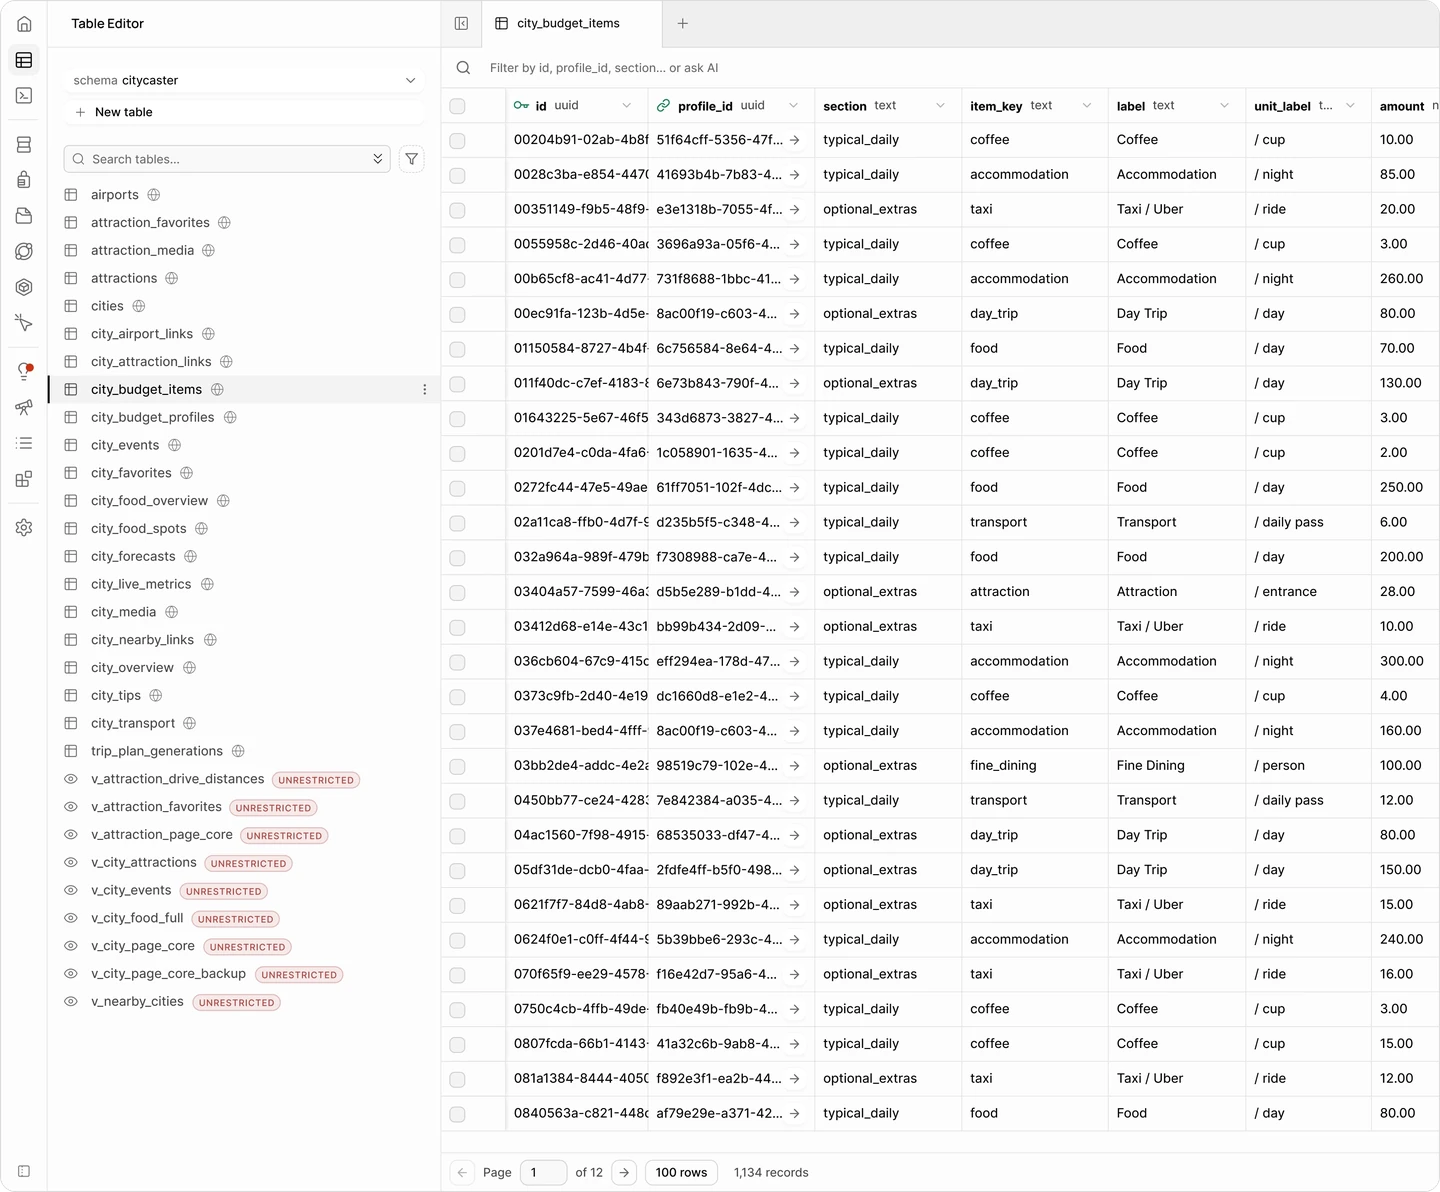Open the SQL Editor from the sidebar
The height and width of the screenshot is (1192, 1440).
pyautogui.click(x=24, y=96)
